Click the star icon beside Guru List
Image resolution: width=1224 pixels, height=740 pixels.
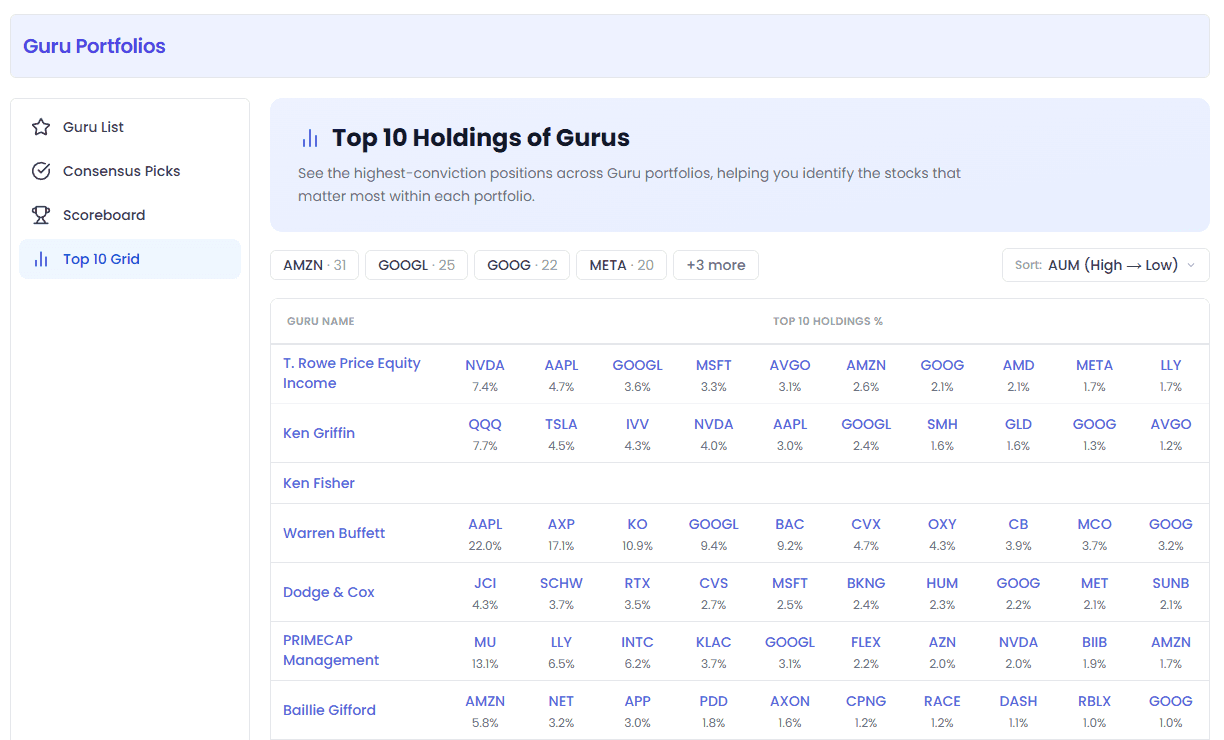[41, 127]
